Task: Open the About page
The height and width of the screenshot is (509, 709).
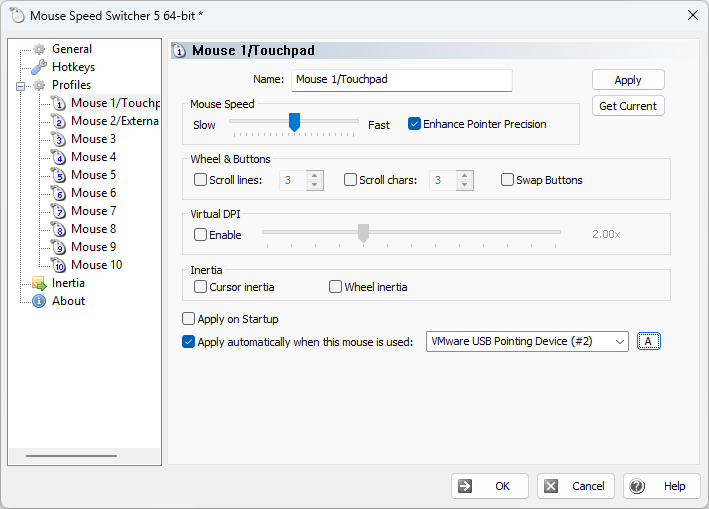Action: [68, 301]
